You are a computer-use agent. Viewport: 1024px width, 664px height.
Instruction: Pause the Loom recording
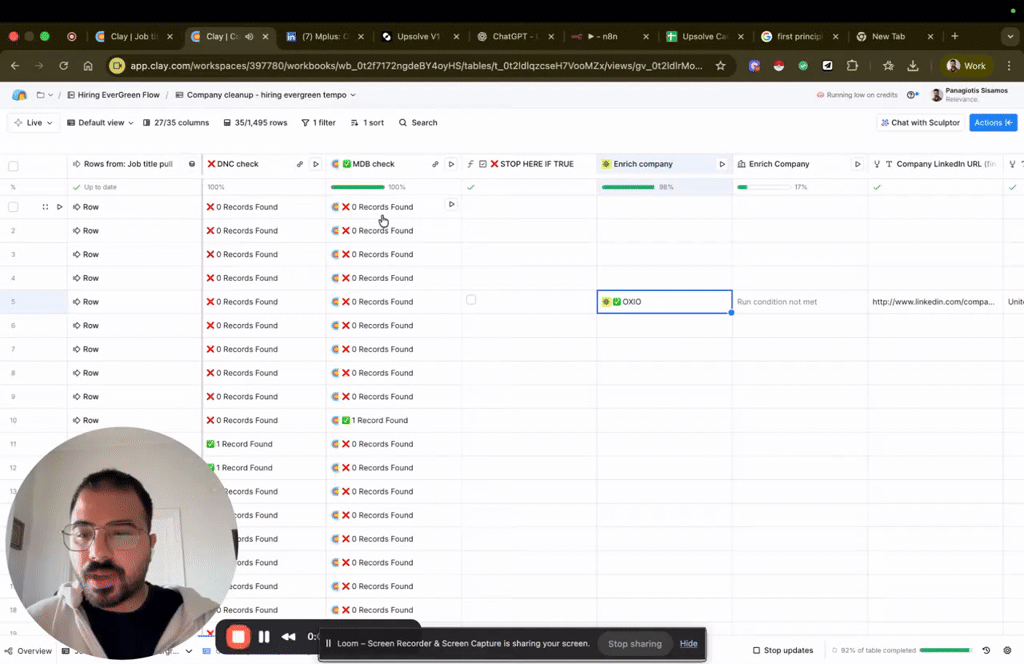tap(264, 636)
